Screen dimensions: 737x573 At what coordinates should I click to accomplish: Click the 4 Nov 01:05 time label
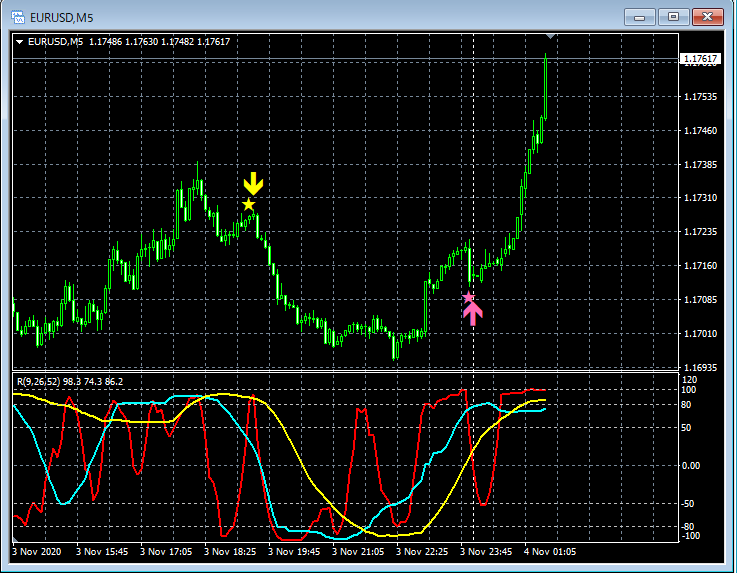pos(549,552)
